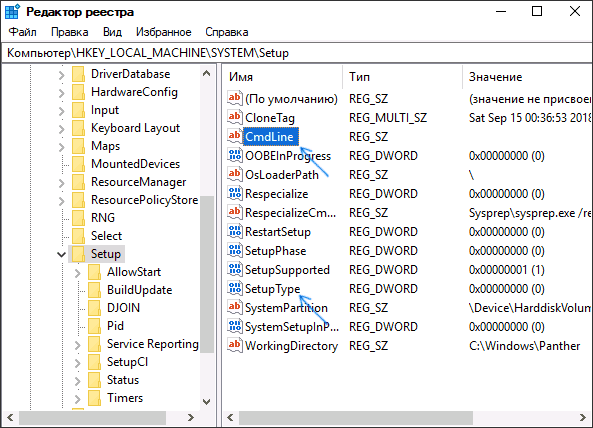Click the registry path address bar
Viewport: 593px width, 428px height.
(296, 53)
